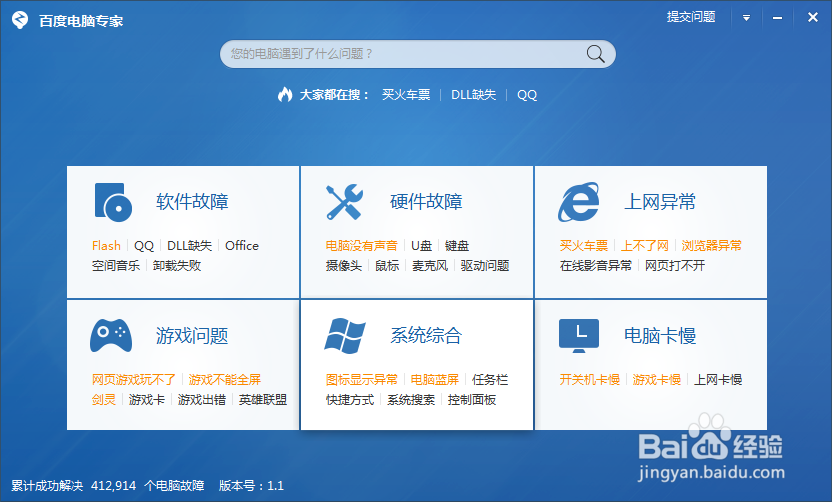
Task: Open the title bar dropdown arrow menu
Action: click(746, 18)
